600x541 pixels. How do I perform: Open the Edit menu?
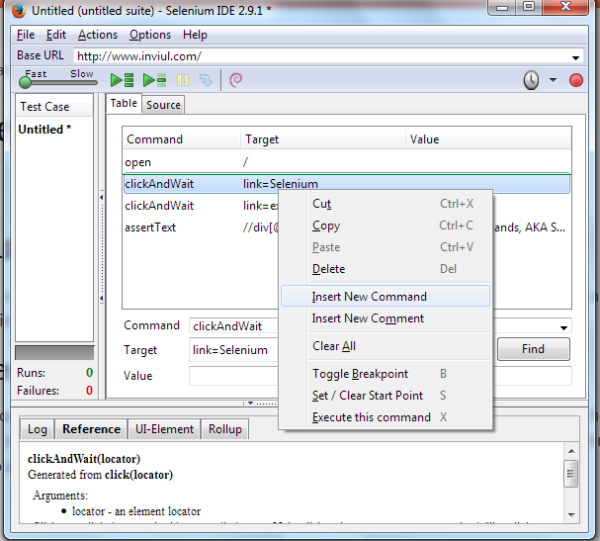coord(56,35)
